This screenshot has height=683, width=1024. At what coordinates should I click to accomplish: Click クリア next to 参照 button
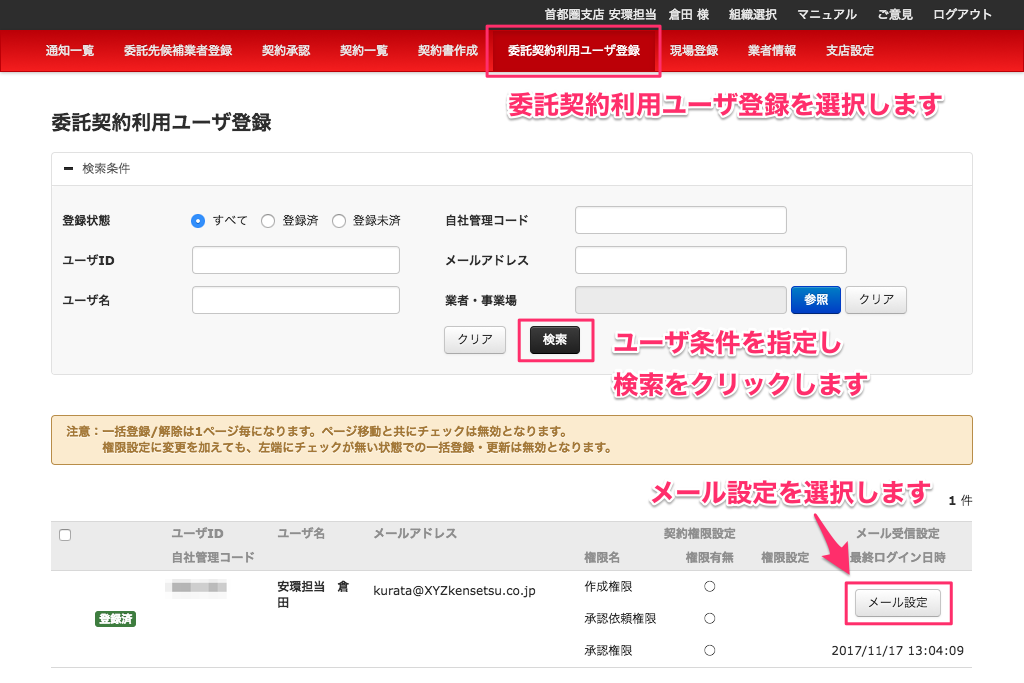876,300
